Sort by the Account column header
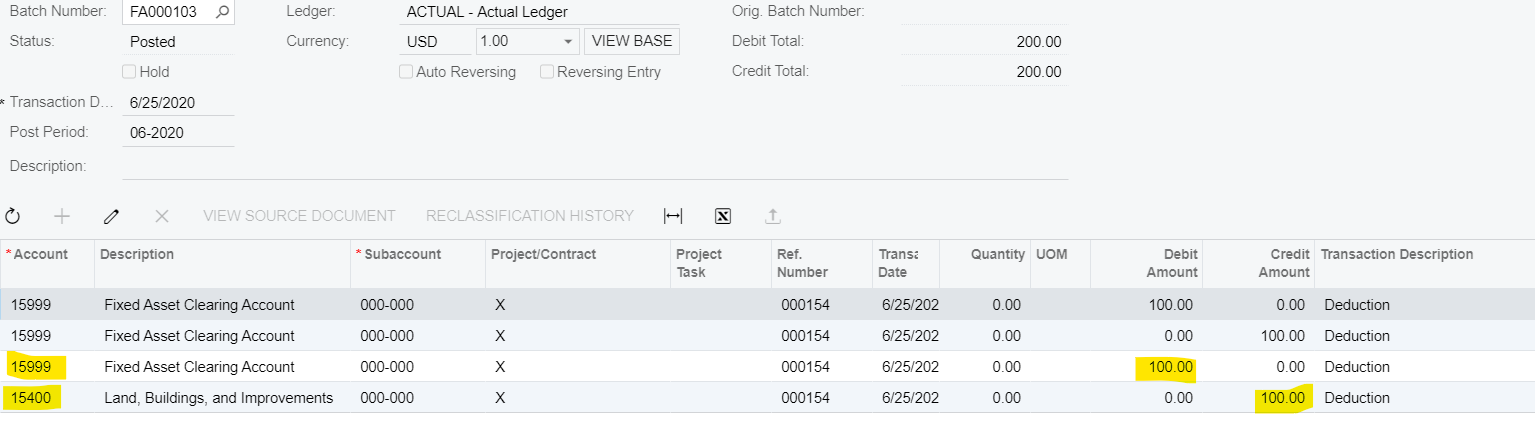The height and width of the screenshot is (428, 1535). (x=40, y=254)
